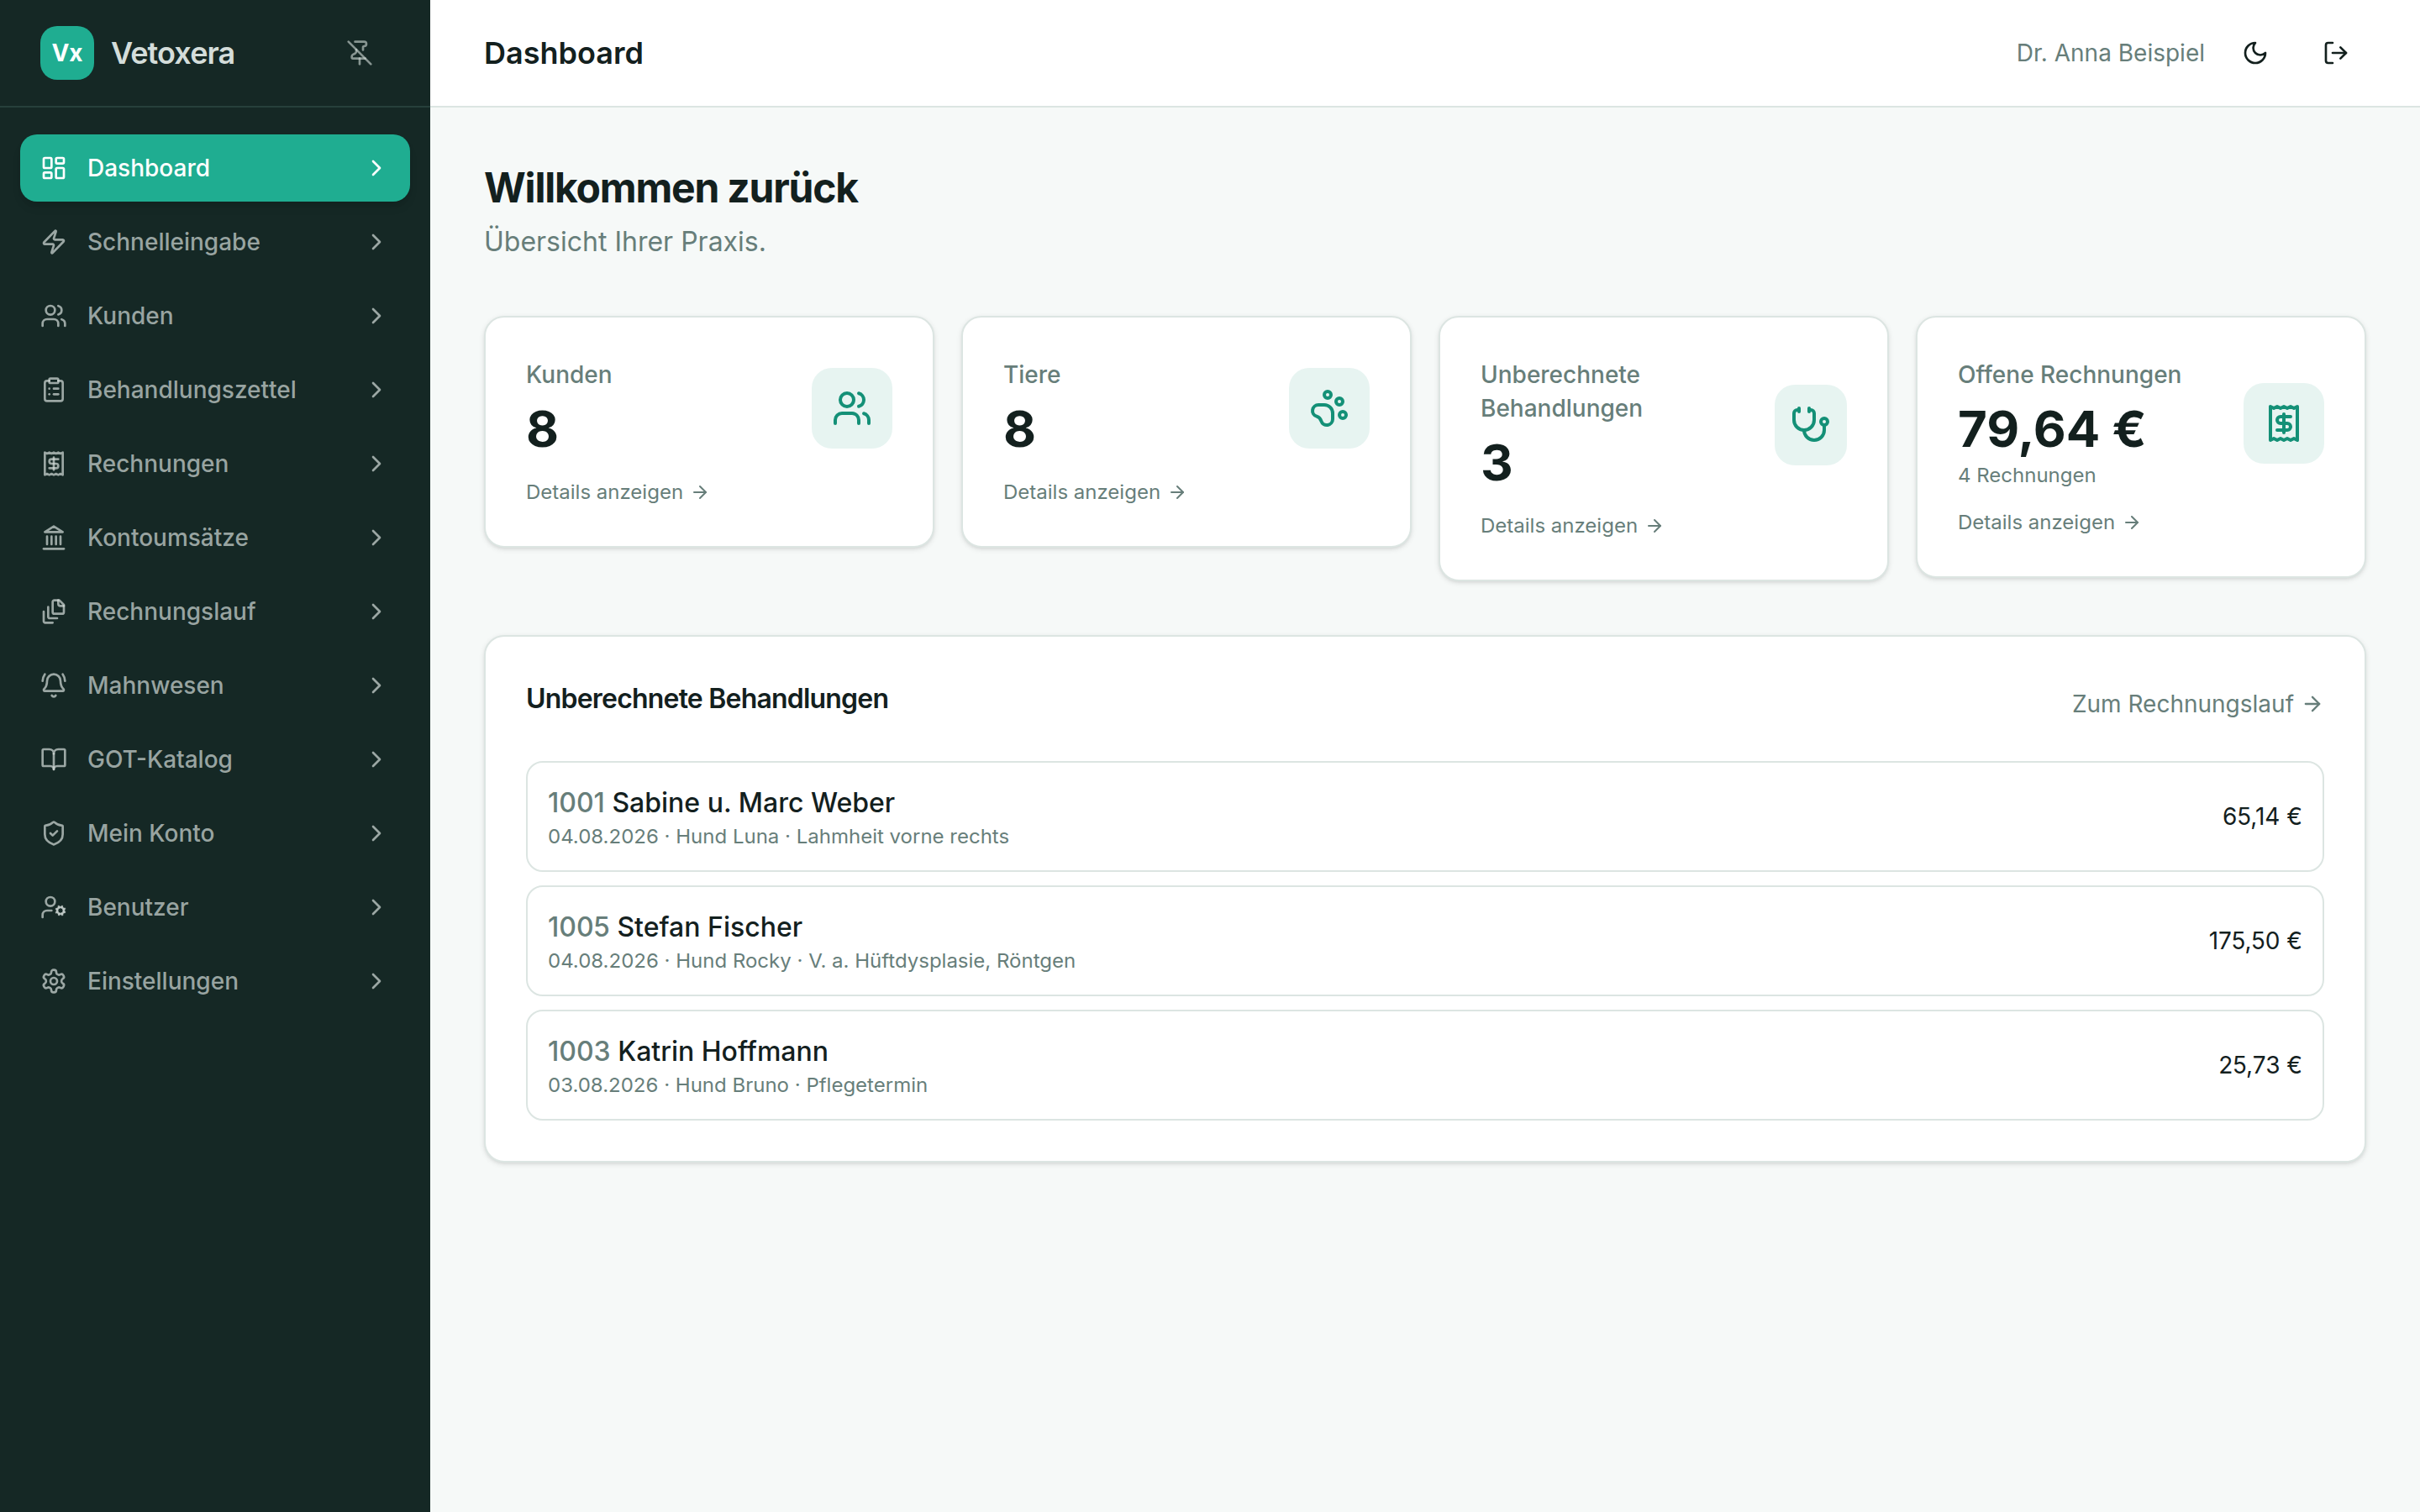Open Mahnwesen menu item

[215, 685]
